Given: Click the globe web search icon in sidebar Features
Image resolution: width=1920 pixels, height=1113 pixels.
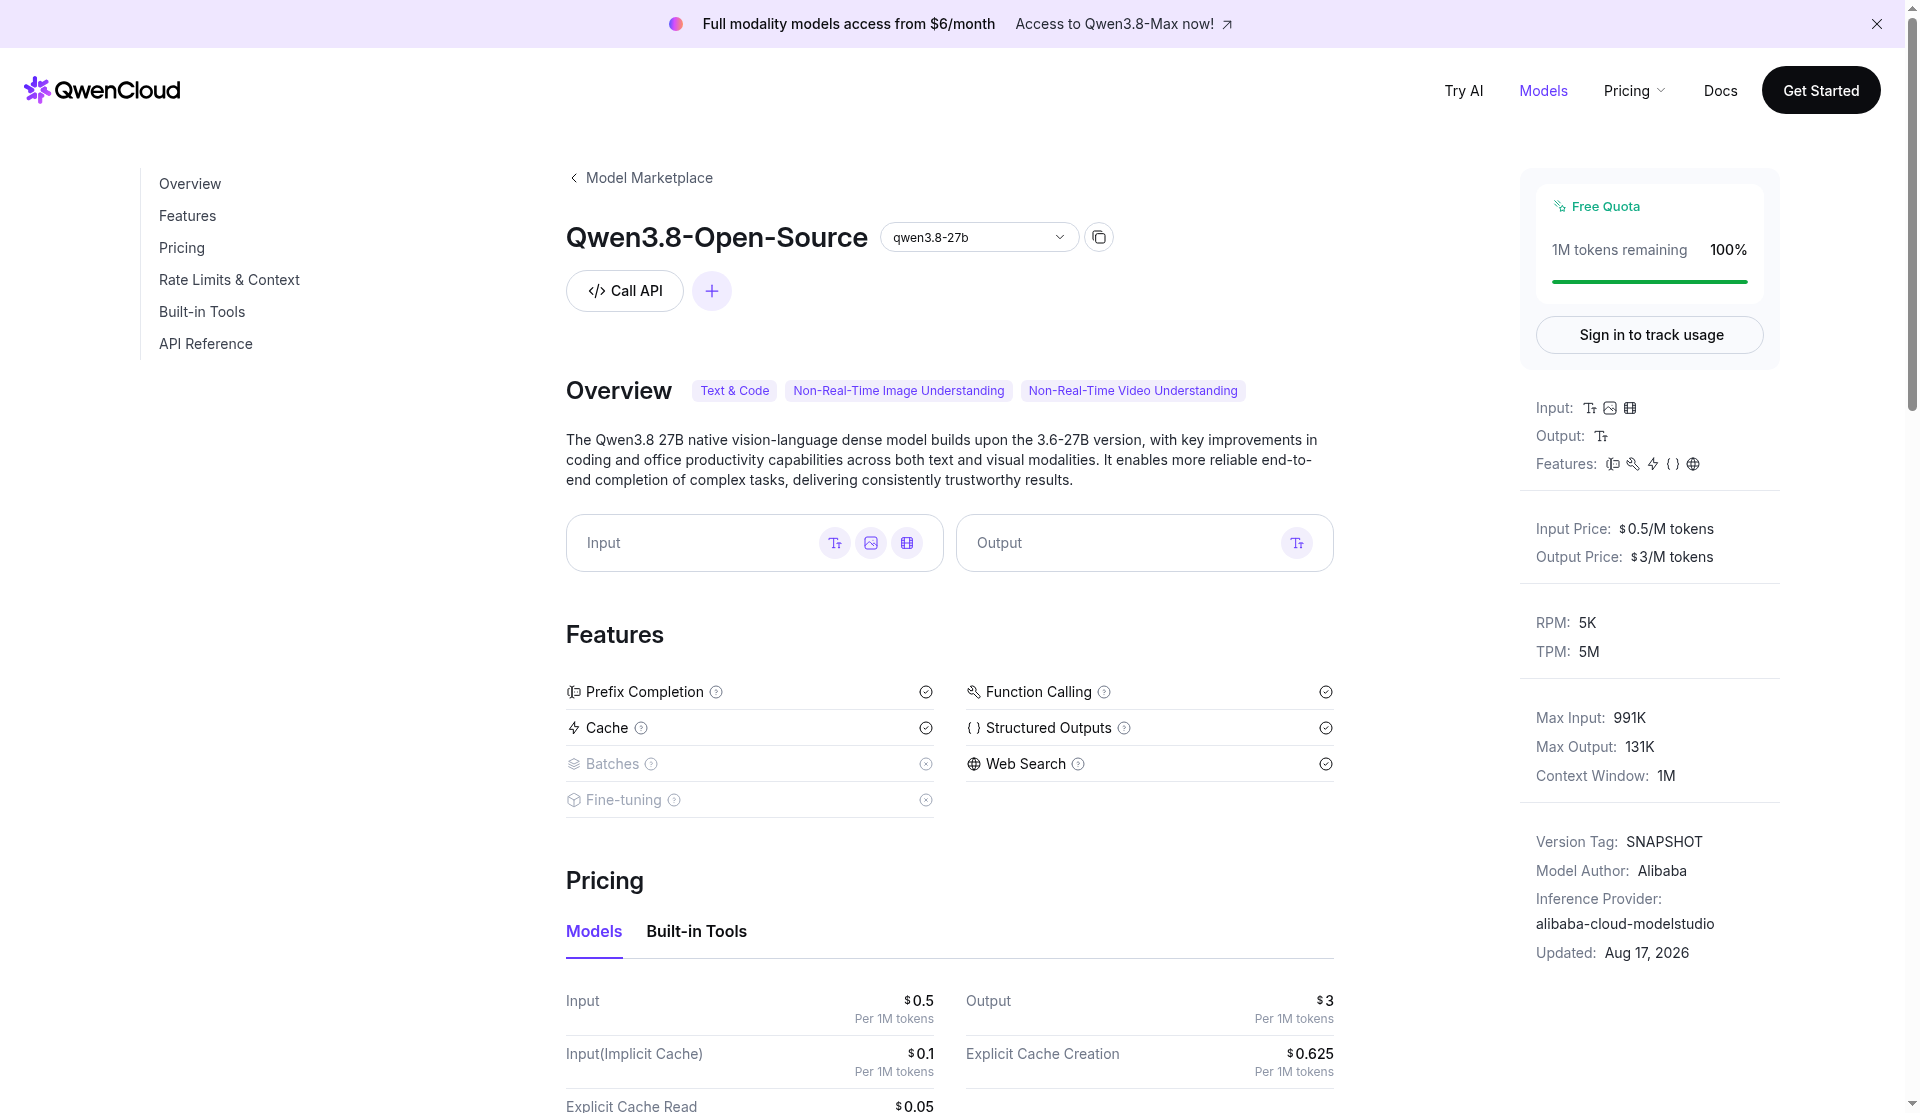Looking at the screenshot, I should pyautogui.click(x=1693, y=464).
